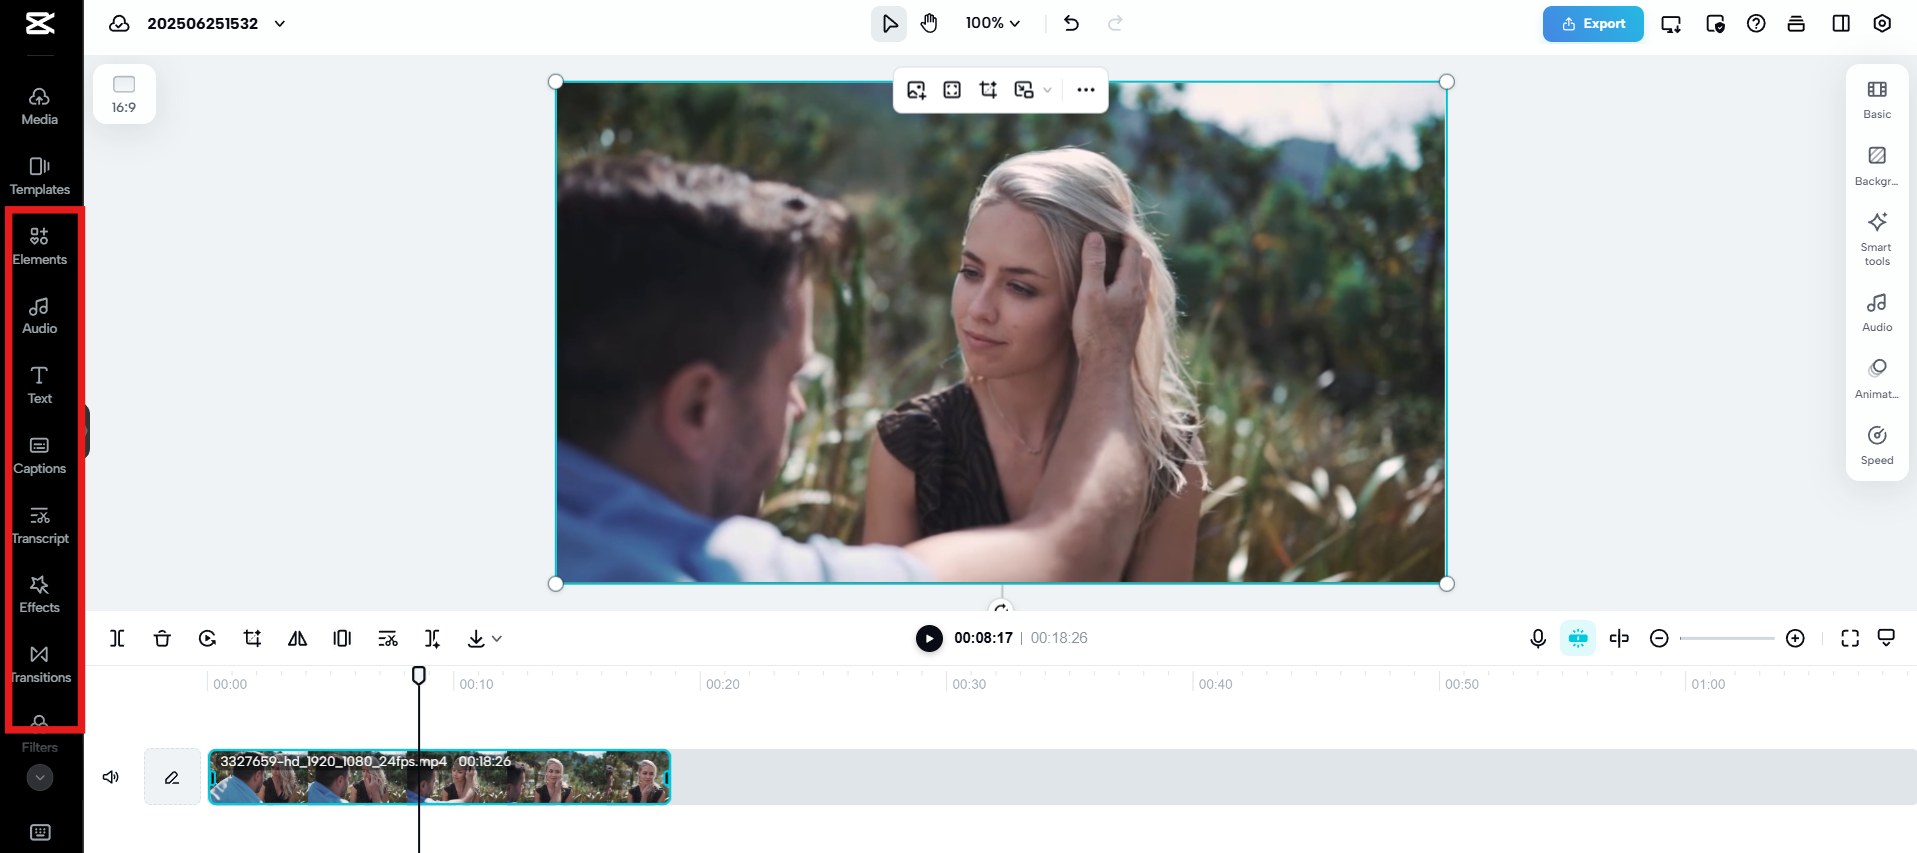Select the Transitions sidebar icon
1917x853 pixels.
pyautogui.click(x=39, y=664)
